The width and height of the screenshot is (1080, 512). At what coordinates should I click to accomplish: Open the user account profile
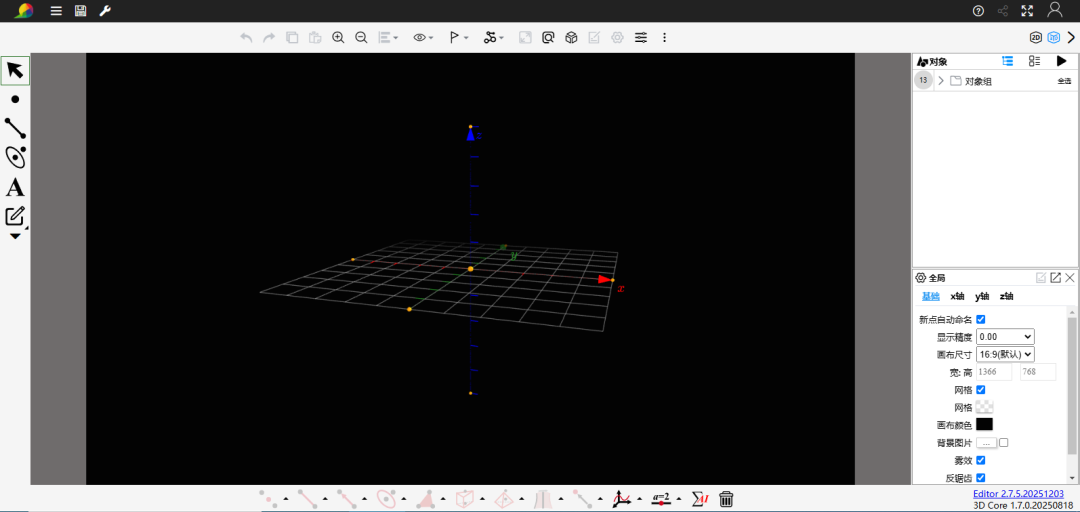point(1055,10)
